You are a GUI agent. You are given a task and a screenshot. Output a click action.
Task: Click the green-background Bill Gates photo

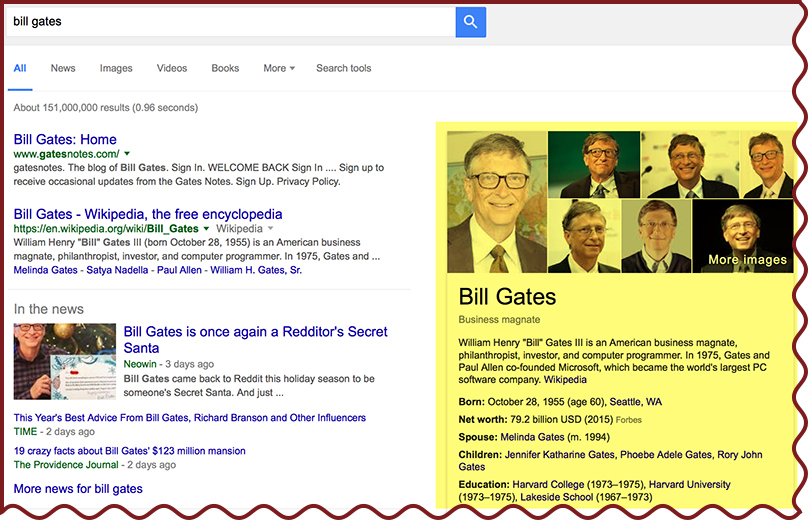pos(594,164)
